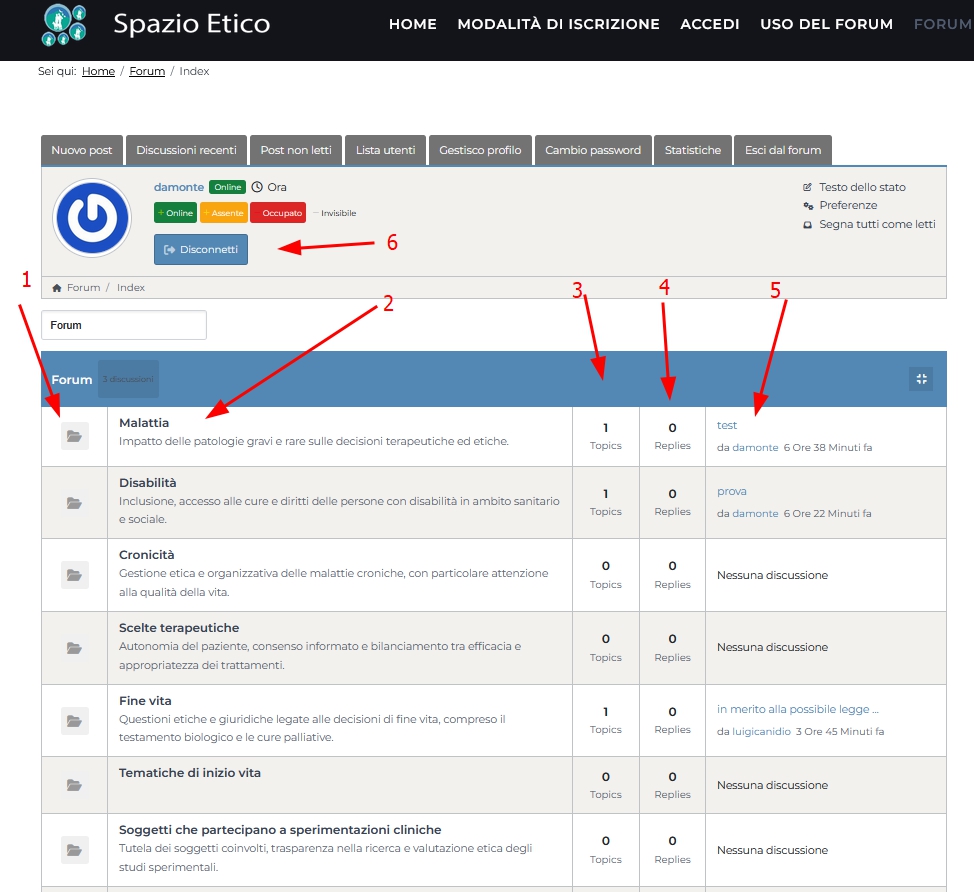Set status to Assente
The width and height of the screenshot is (974, 892).
tap(224, 213)
